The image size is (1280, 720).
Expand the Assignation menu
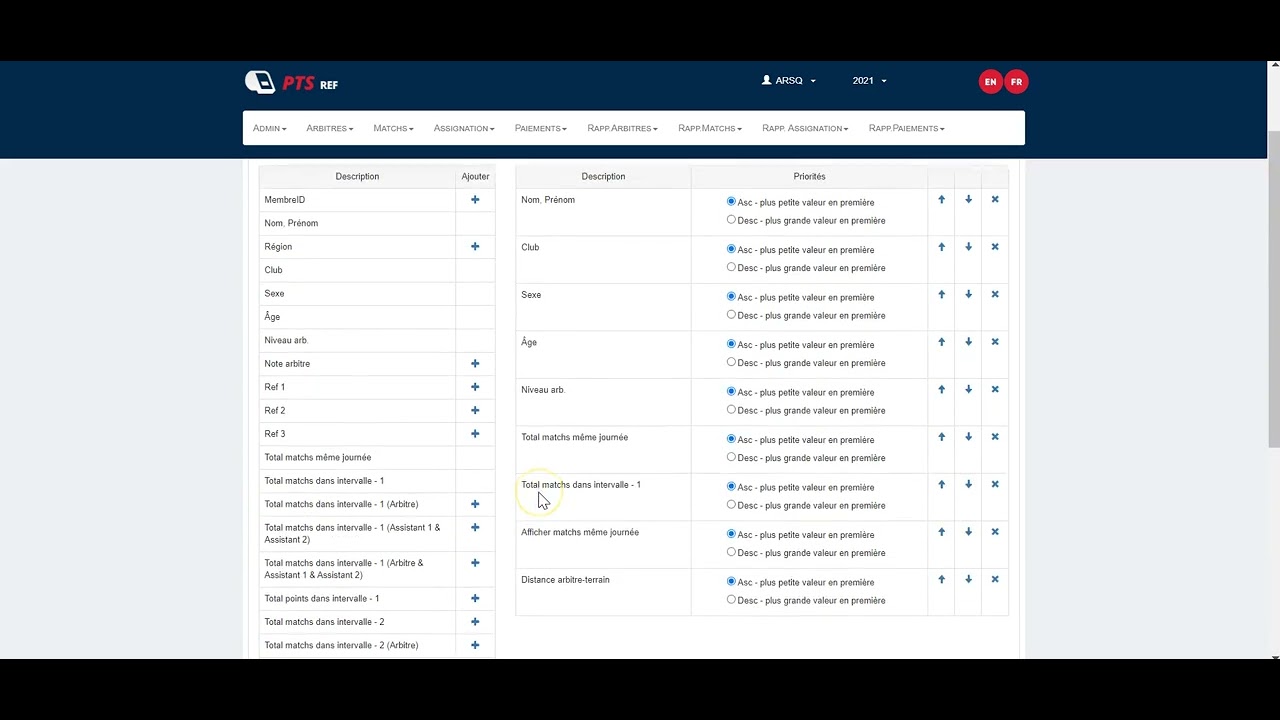click(x=464, y=128)
